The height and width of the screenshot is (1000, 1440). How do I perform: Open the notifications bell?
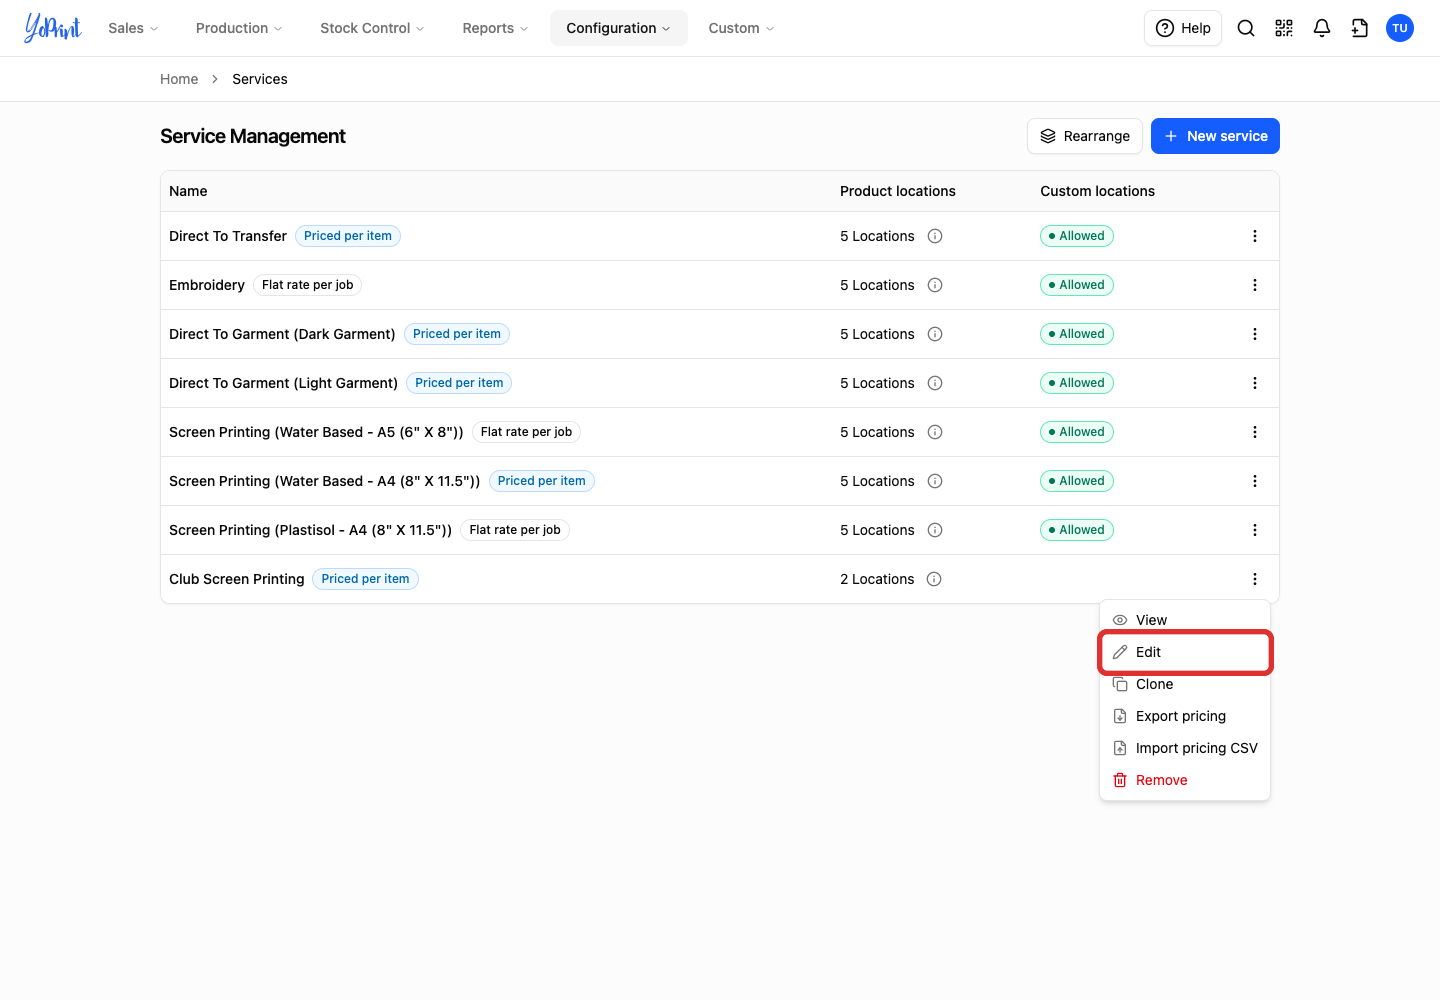(x=1322, y=28)
